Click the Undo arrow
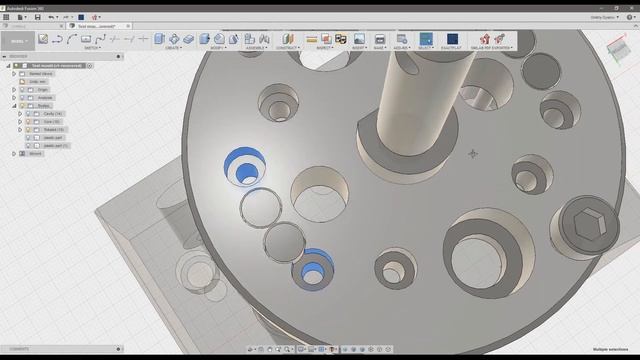 tap(51, 17)
